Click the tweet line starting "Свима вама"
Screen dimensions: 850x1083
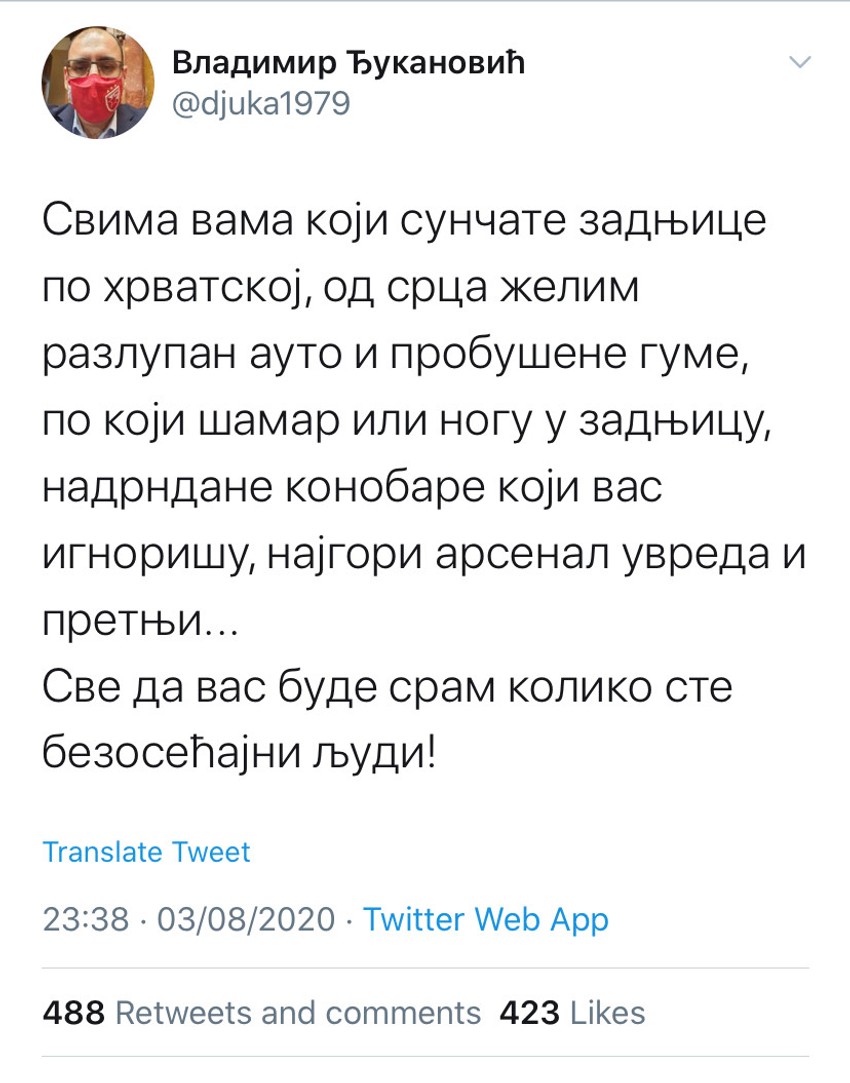click(404, 221)
